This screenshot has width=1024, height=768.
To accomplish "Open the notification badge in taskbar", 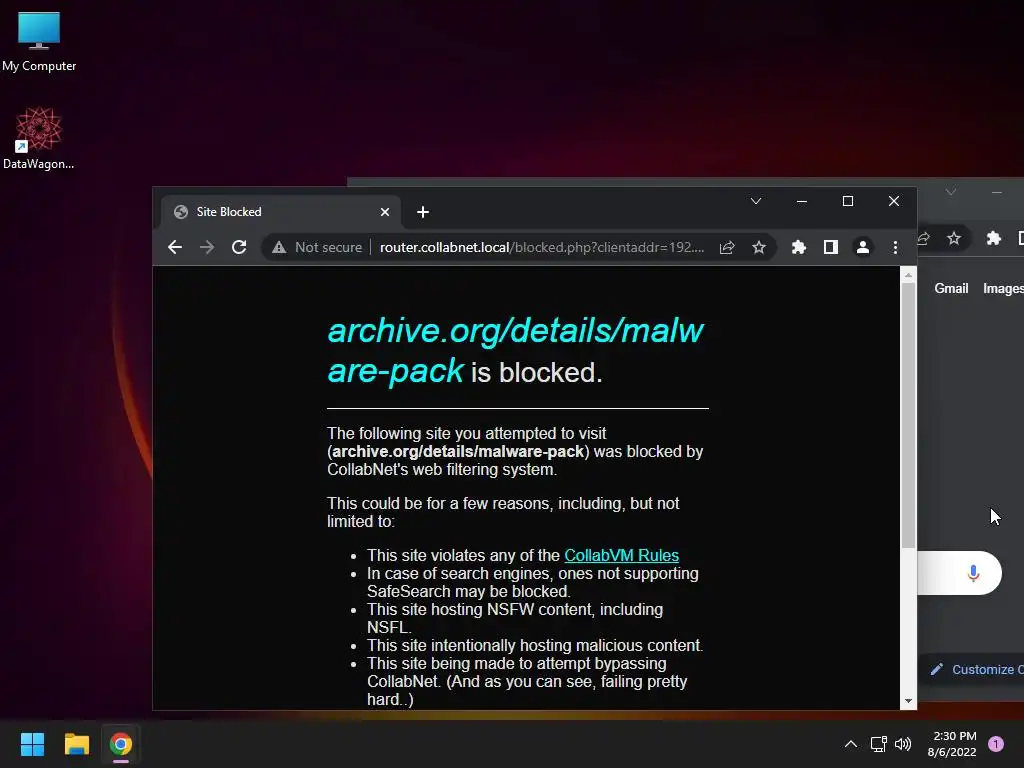I will click(996, 744).
